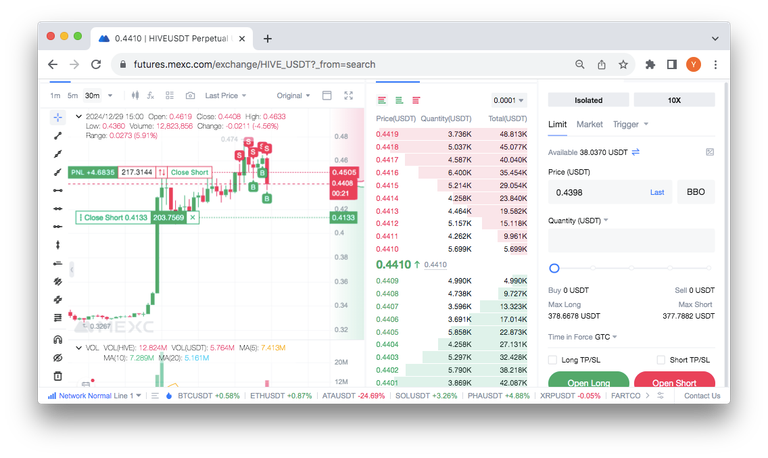This screenshot has height=458, width=768.
Task: Open the Contact Us link
Action: [x=702, y=396]
